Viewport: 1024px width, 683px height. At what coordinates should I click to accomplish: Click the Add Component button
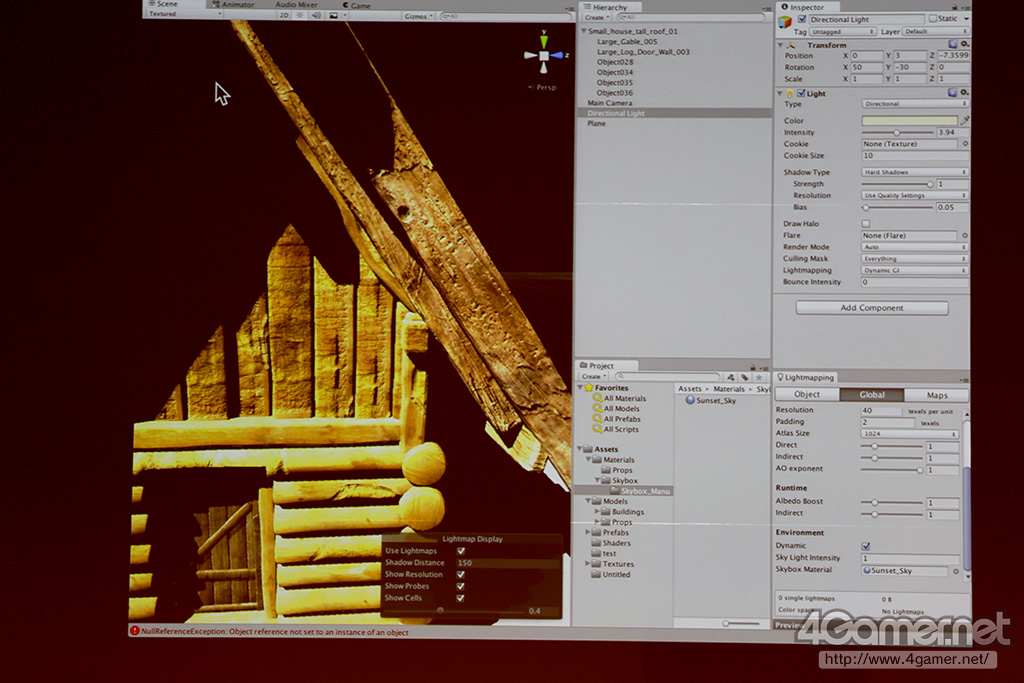tap(871, 308)
